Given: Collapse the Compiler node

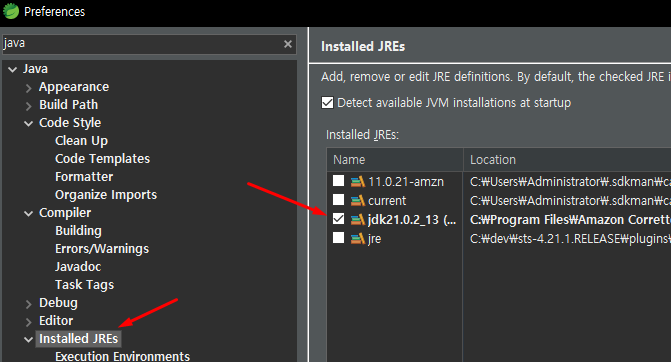Looking at the screenshot, I should 29,214.
